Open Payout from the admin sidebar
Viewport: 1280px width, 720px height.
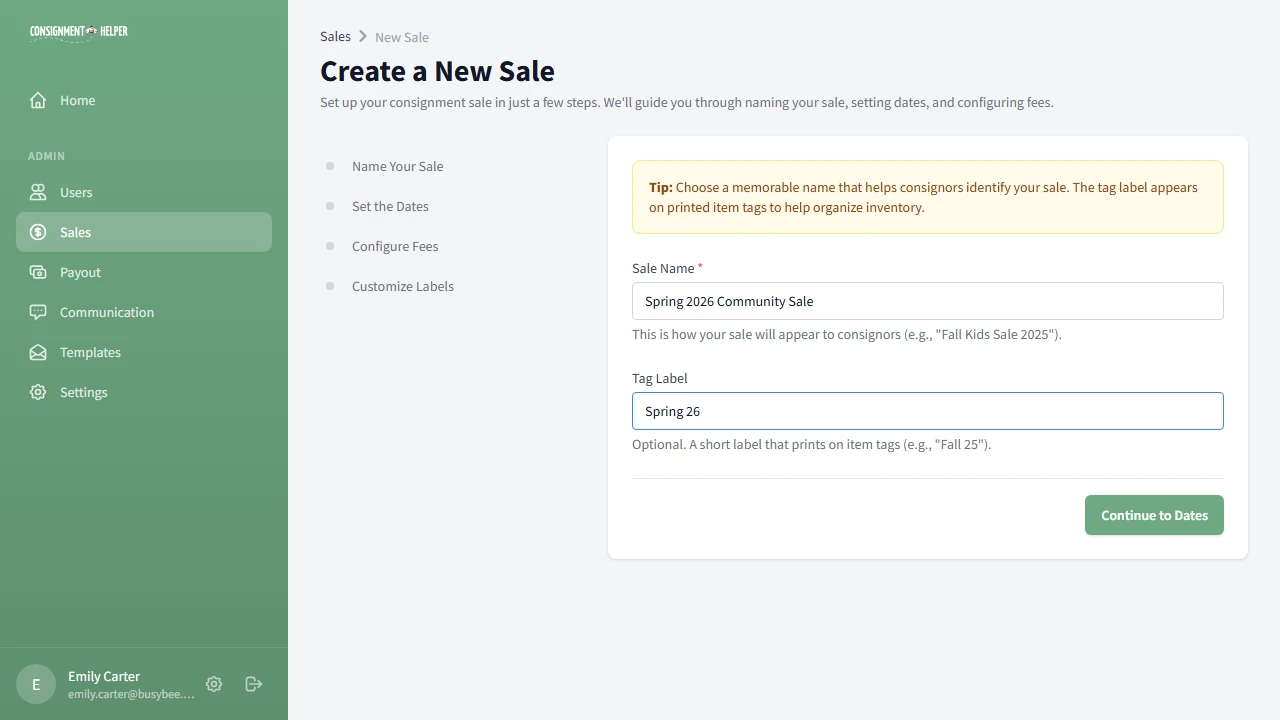79,272
